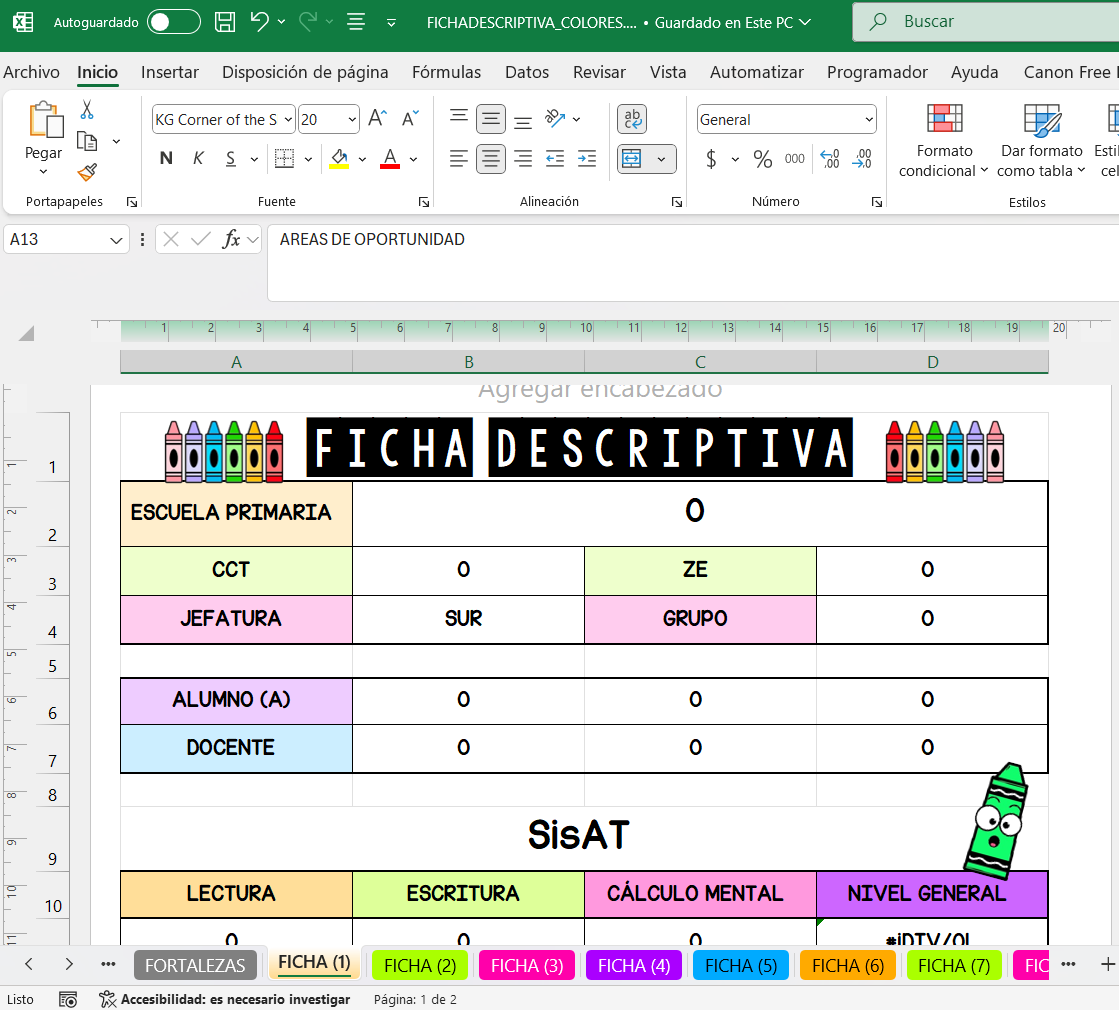Open the font size dropdown
The width and height of the screenshot is (1119, 1010).
[353, 119]
